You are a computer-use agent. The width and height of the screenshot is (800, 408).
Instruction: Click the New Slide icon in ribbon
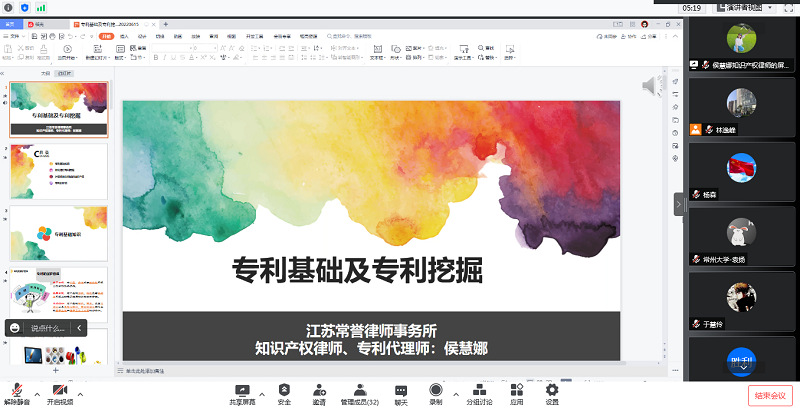(x=98, y=49)
